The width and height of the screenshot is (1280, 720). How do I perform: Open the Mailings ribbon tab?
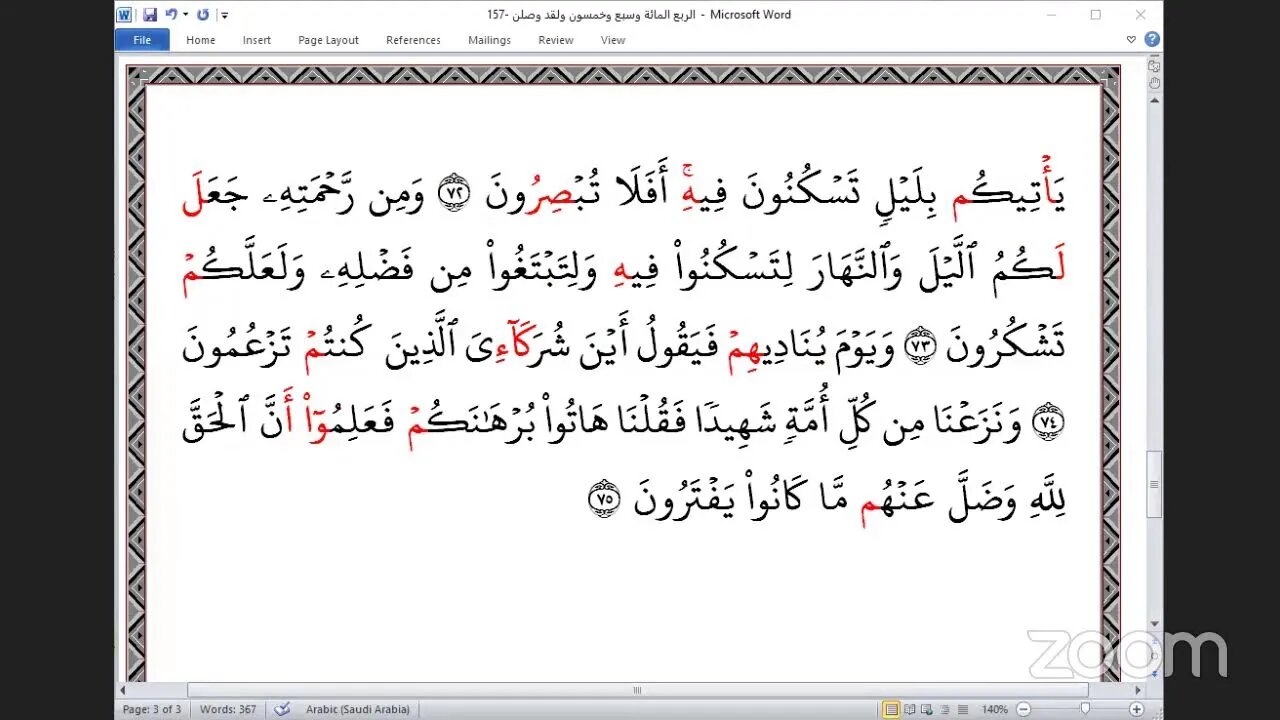pyautogui.click(x=489, y=40)
